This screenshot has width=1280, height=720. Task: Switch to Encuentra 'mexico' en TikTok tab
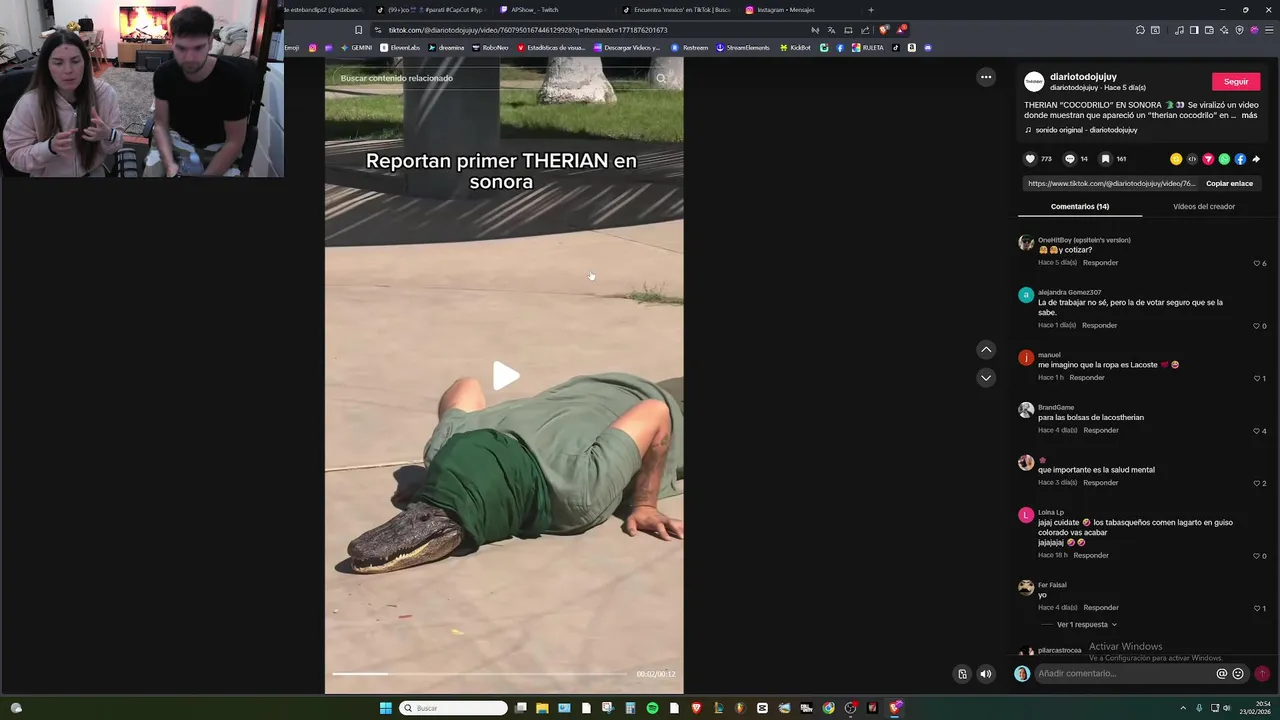pyautogui.click(x=679, y=10)
